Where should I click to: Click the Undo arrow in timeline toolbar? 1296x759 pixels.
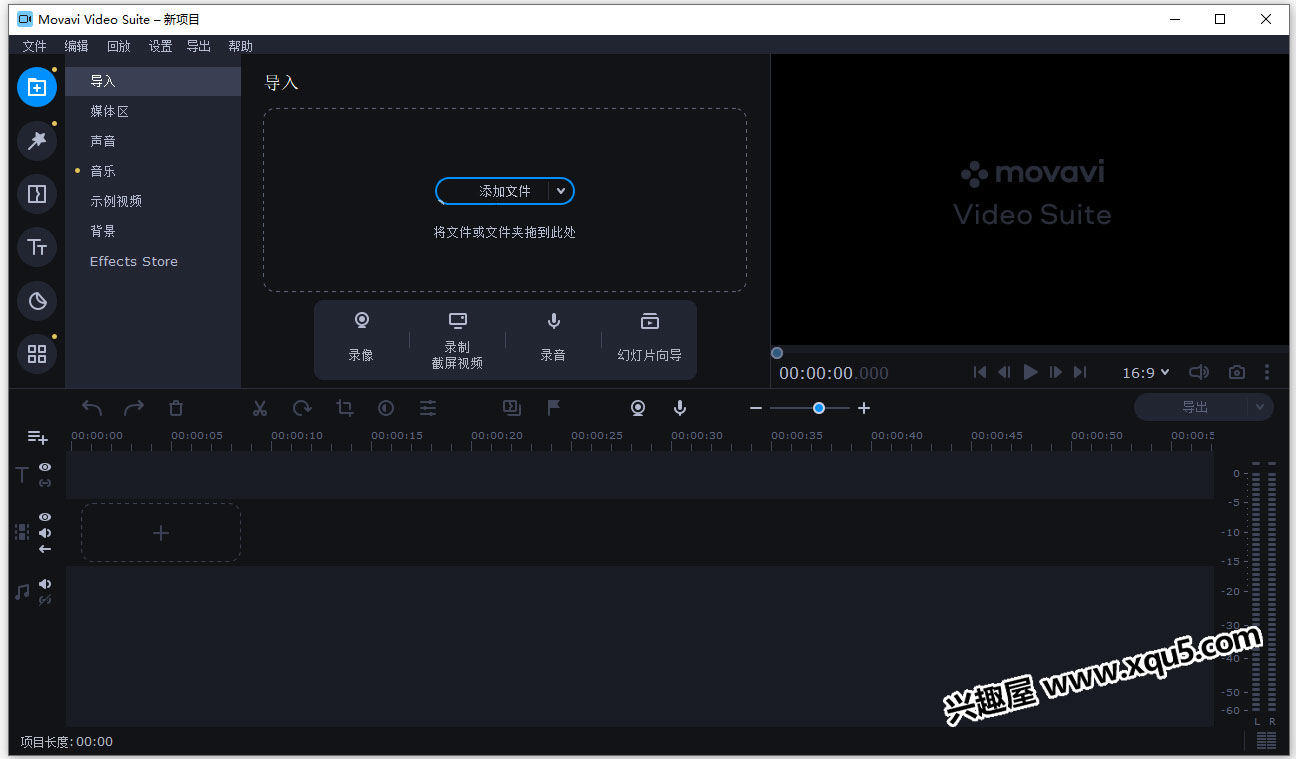[x=92, y=408]
